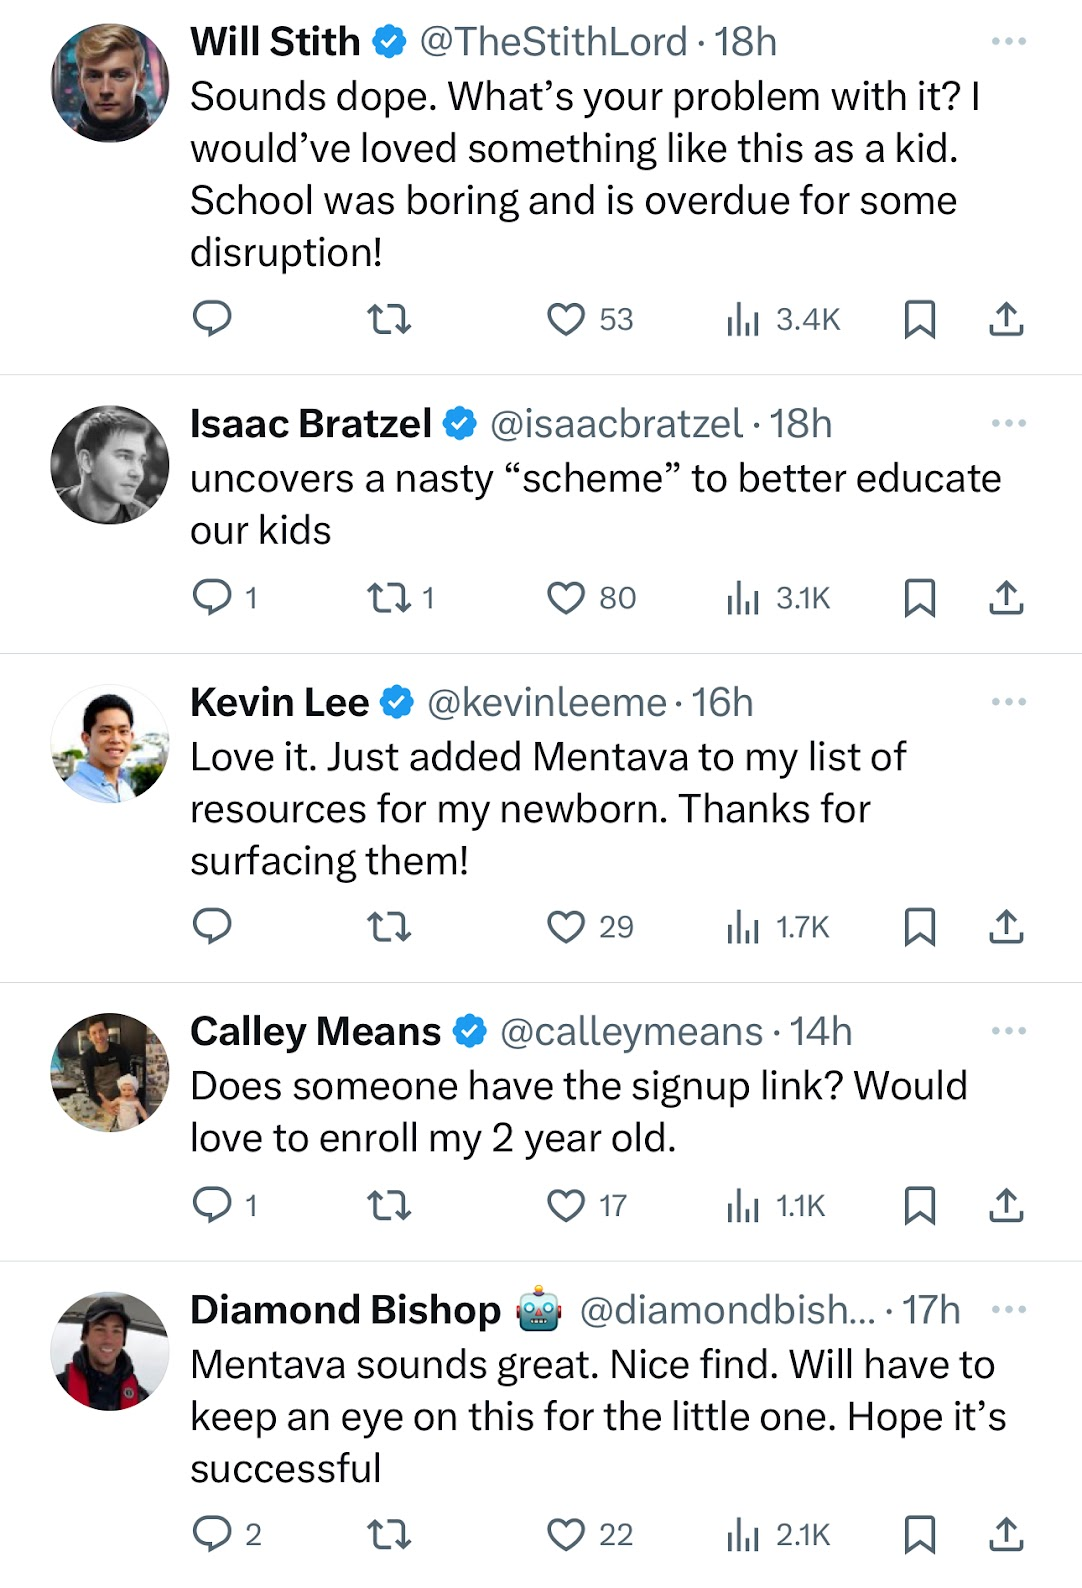Like Calley Means' reply

(566, 1206)
